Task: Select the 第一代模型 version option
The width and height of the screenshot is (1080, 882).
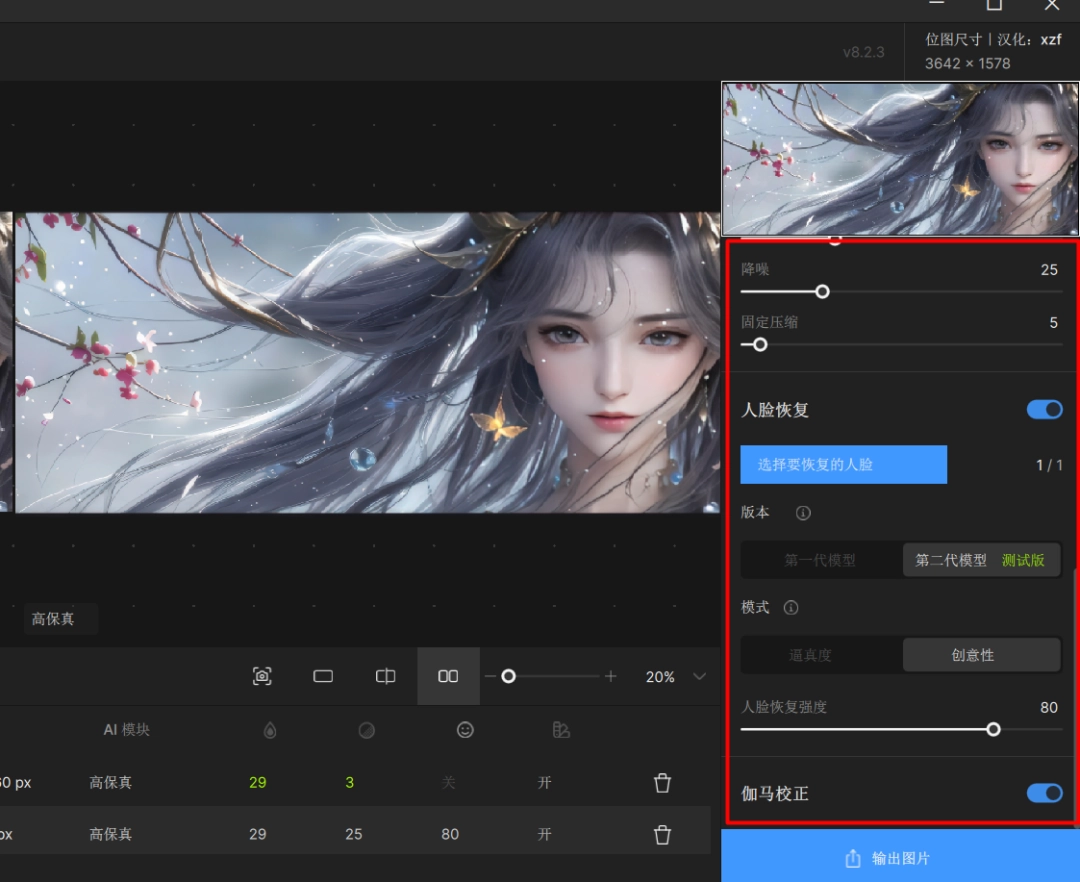Action: click(820, 560)
